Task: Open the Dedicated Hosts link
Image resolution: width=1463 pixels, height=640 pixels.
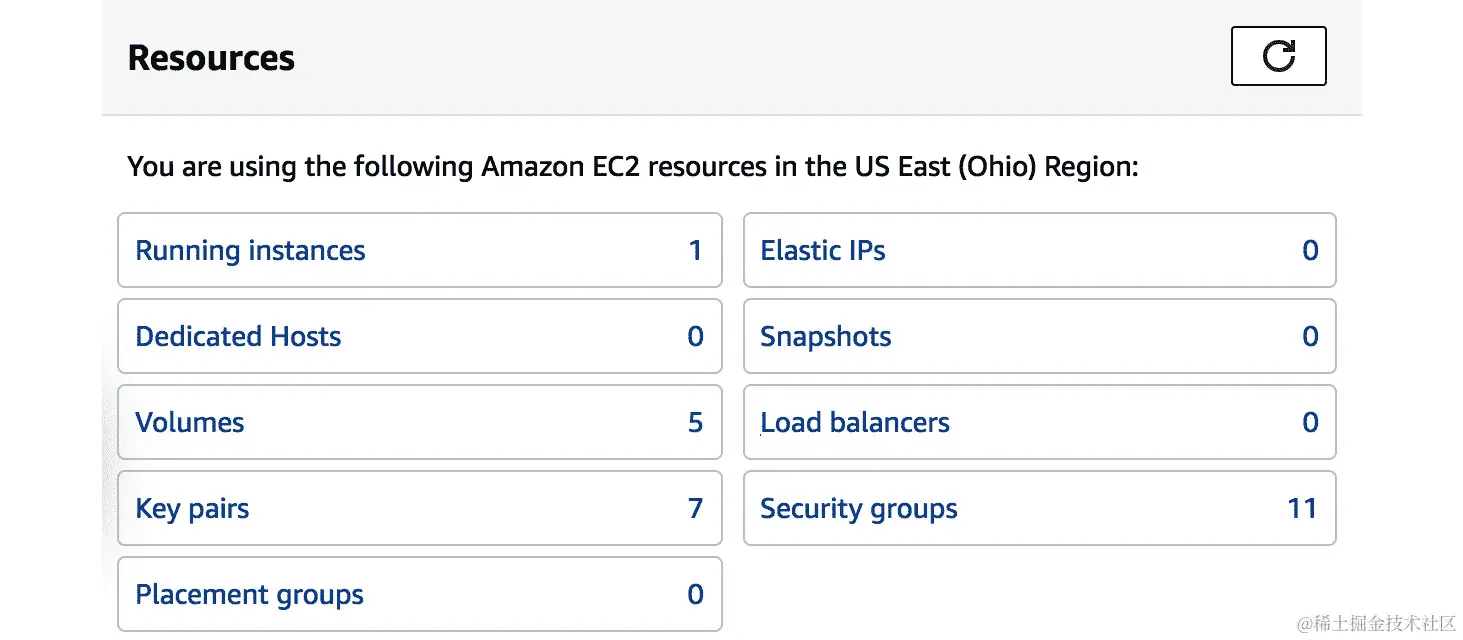Action: pos(238,336)
